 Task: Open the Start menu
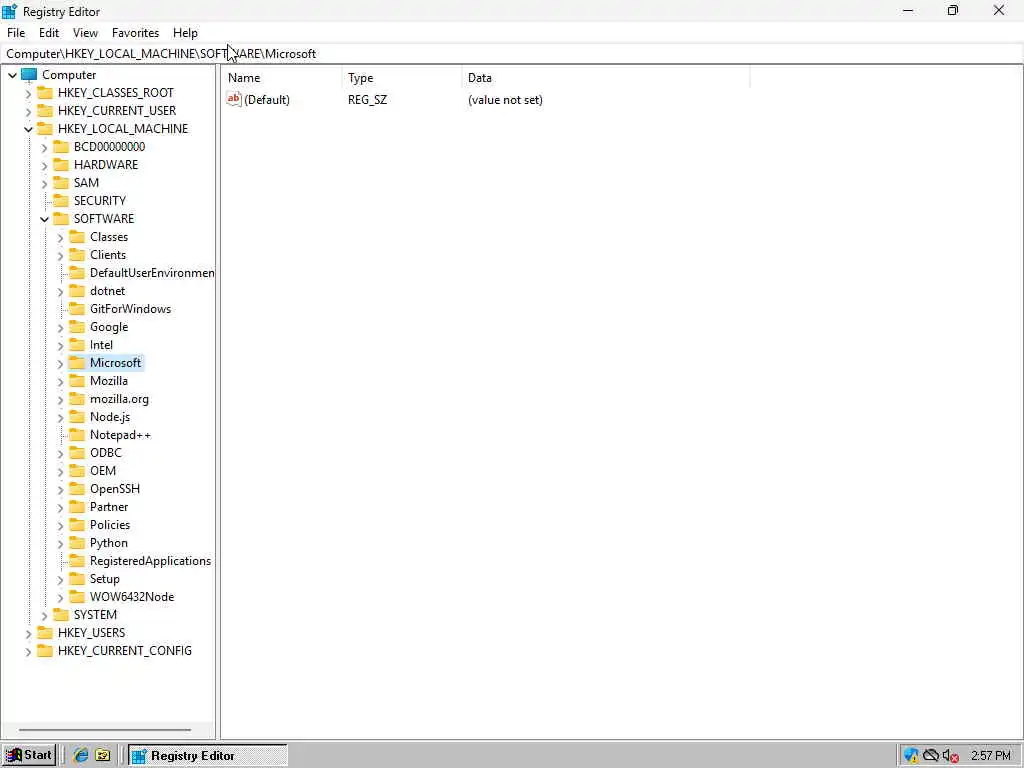click(29, 756)
